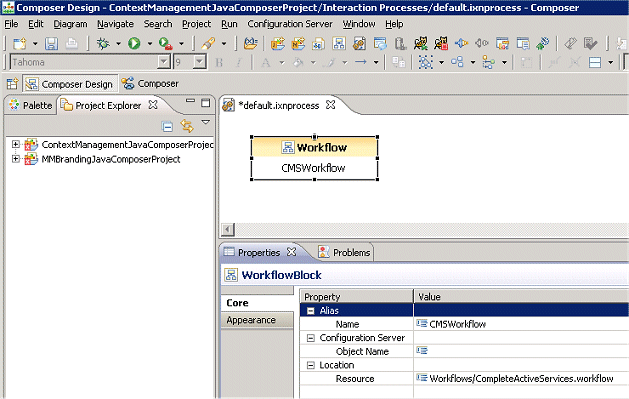Run the project with the green play icon

point(134,43)
